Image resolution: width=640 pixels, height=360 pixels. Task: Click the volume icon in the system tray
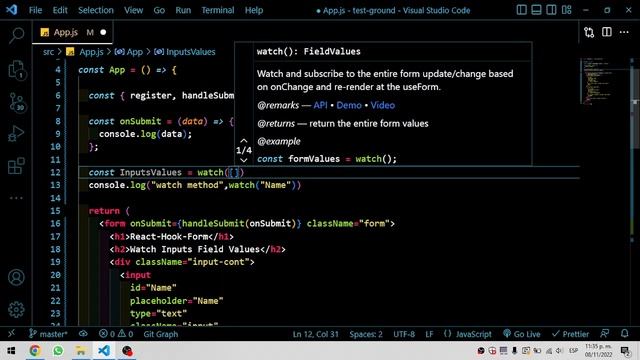(559, 351)
